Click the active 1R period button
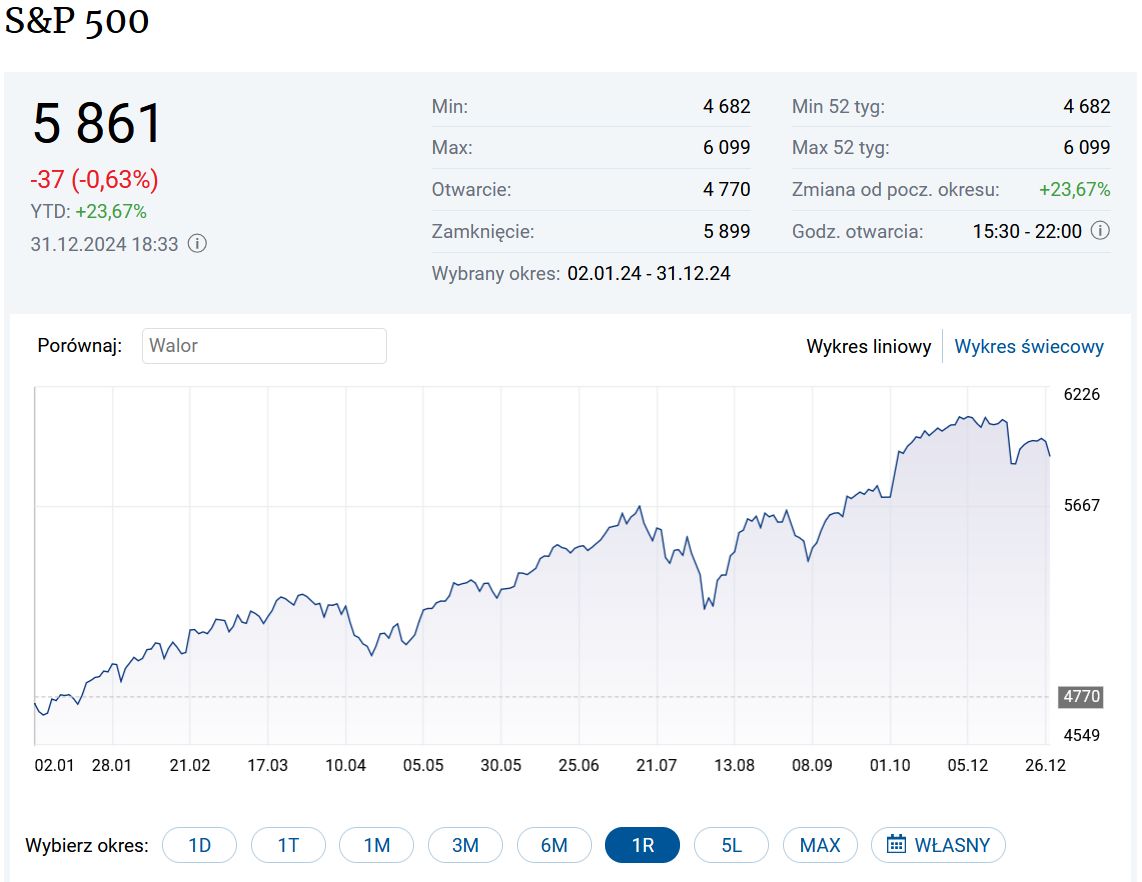Image resolution: width=1142 pixels, height=882 pixels. [642, 845]
